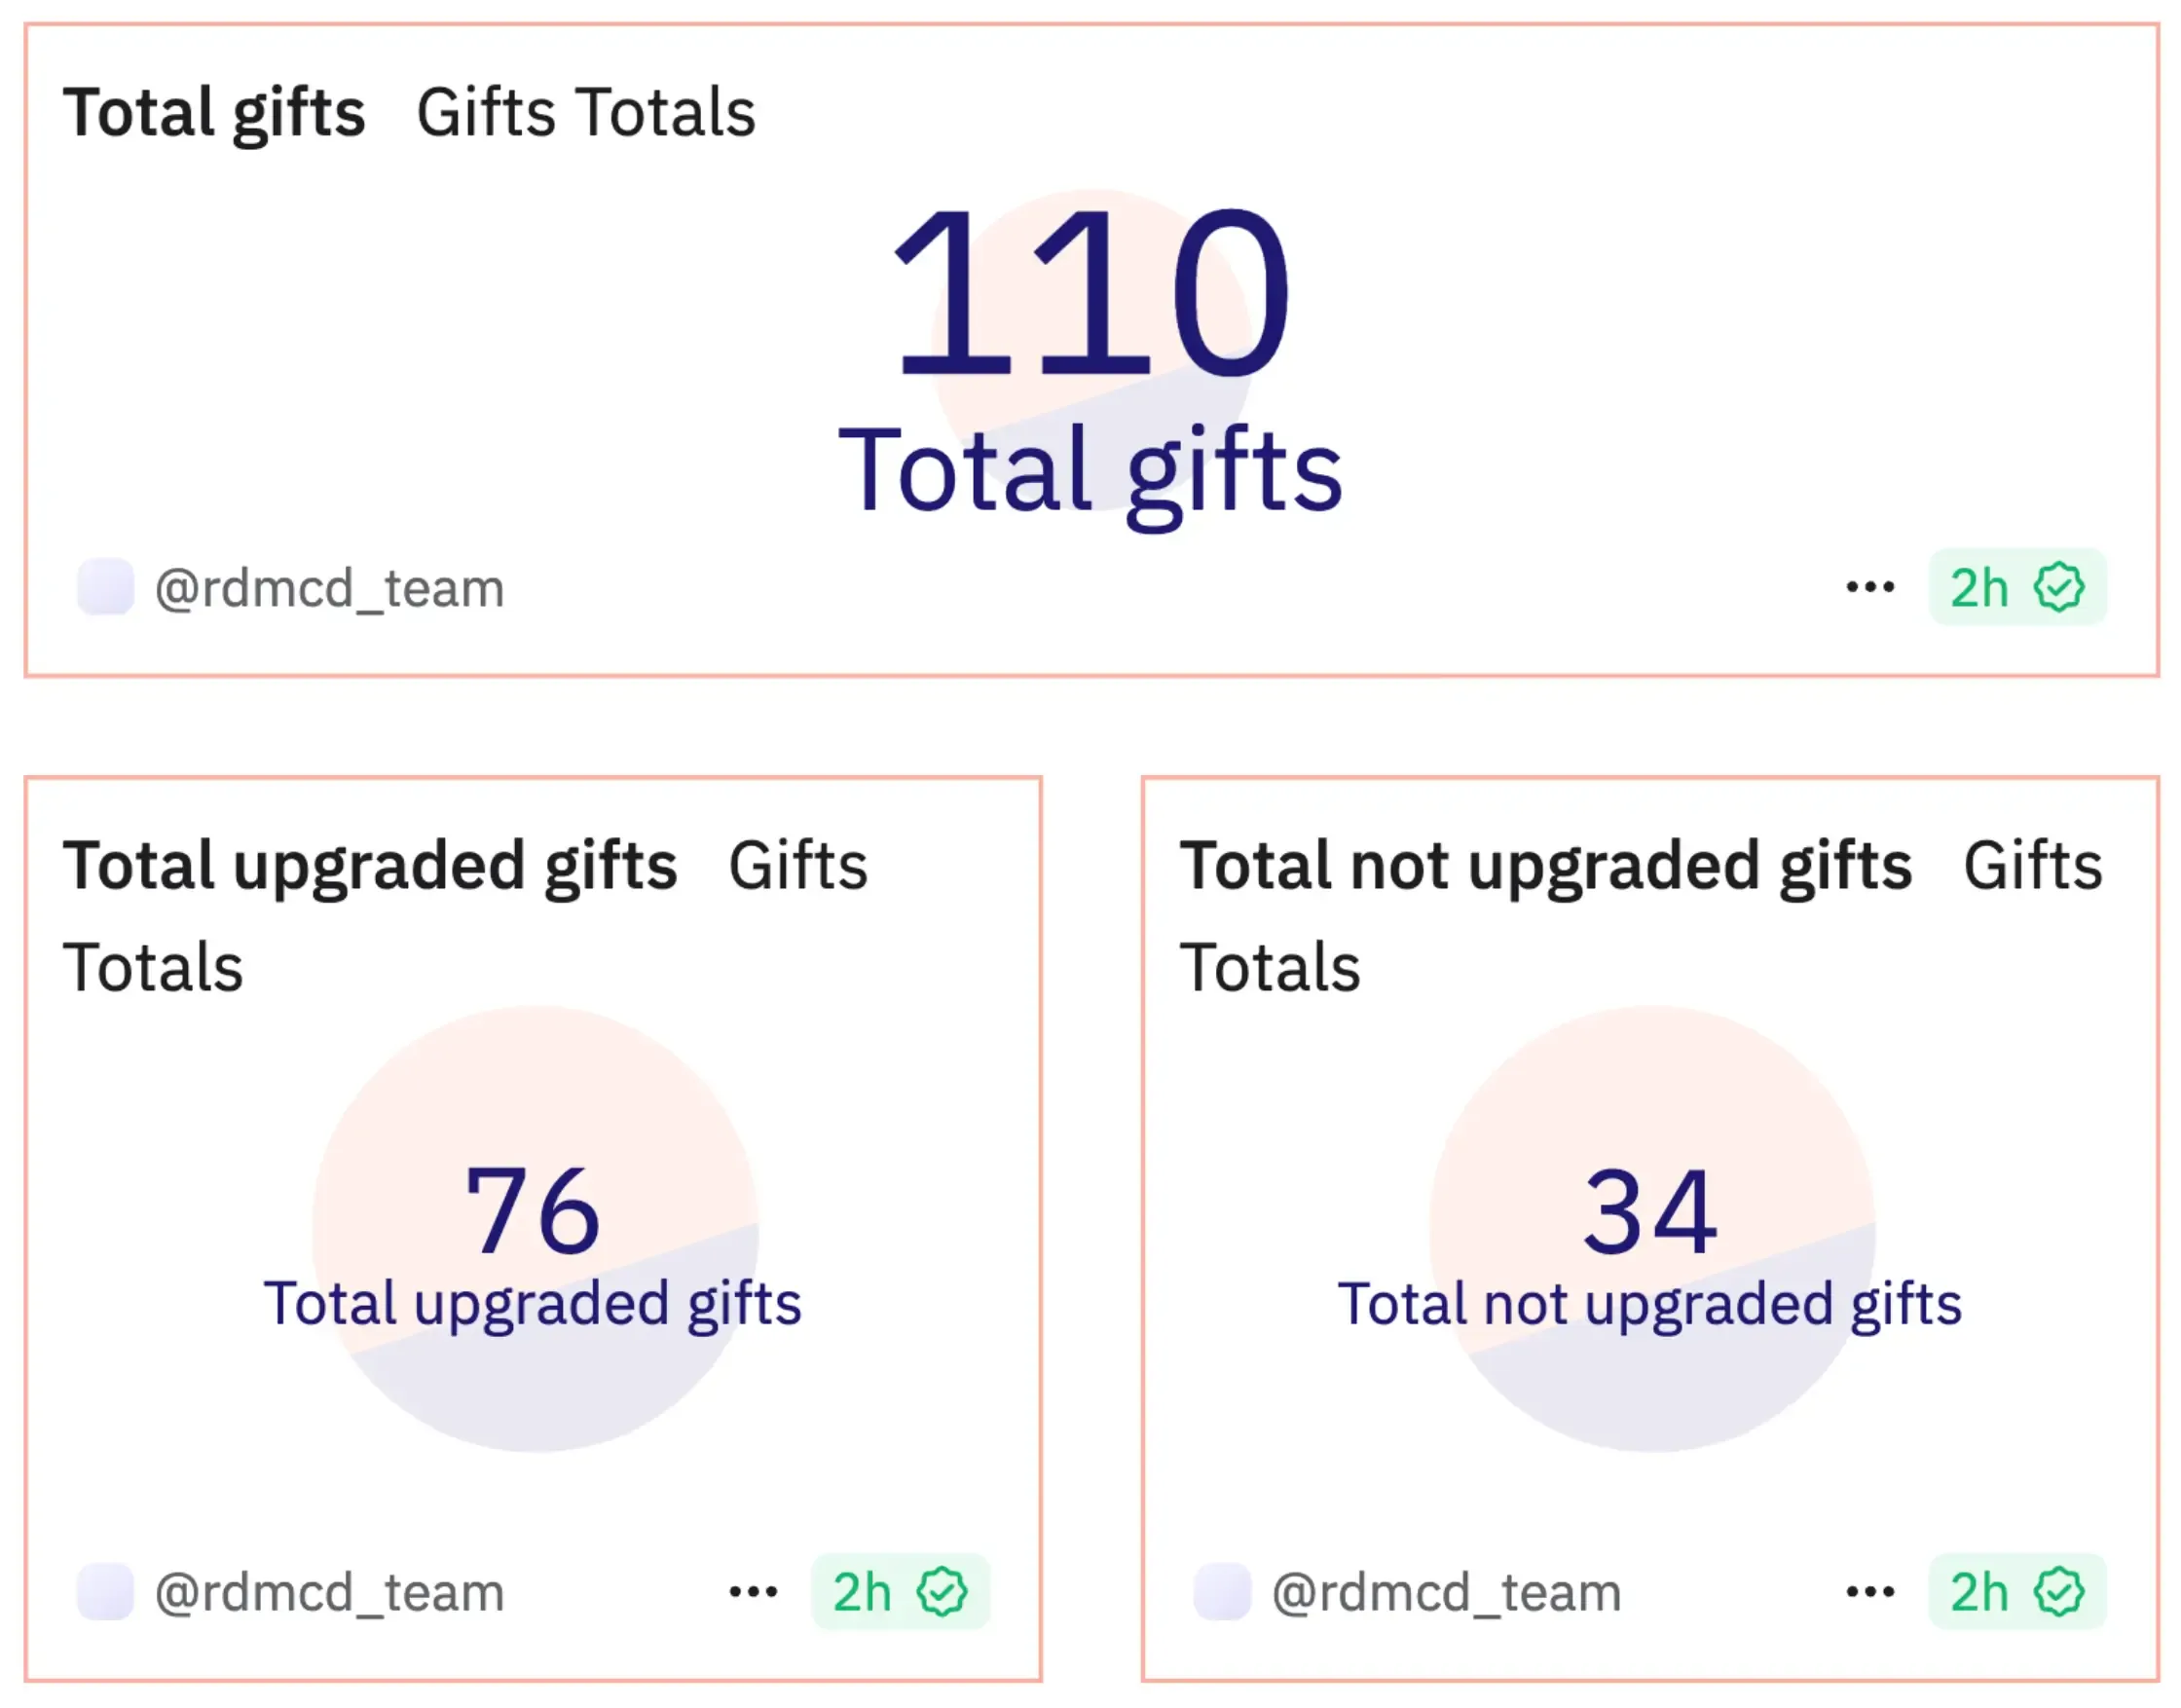2181x1708 pixels.
Task: Open the ellipsis menu on Total gifts card
Action: point(1868,588)
